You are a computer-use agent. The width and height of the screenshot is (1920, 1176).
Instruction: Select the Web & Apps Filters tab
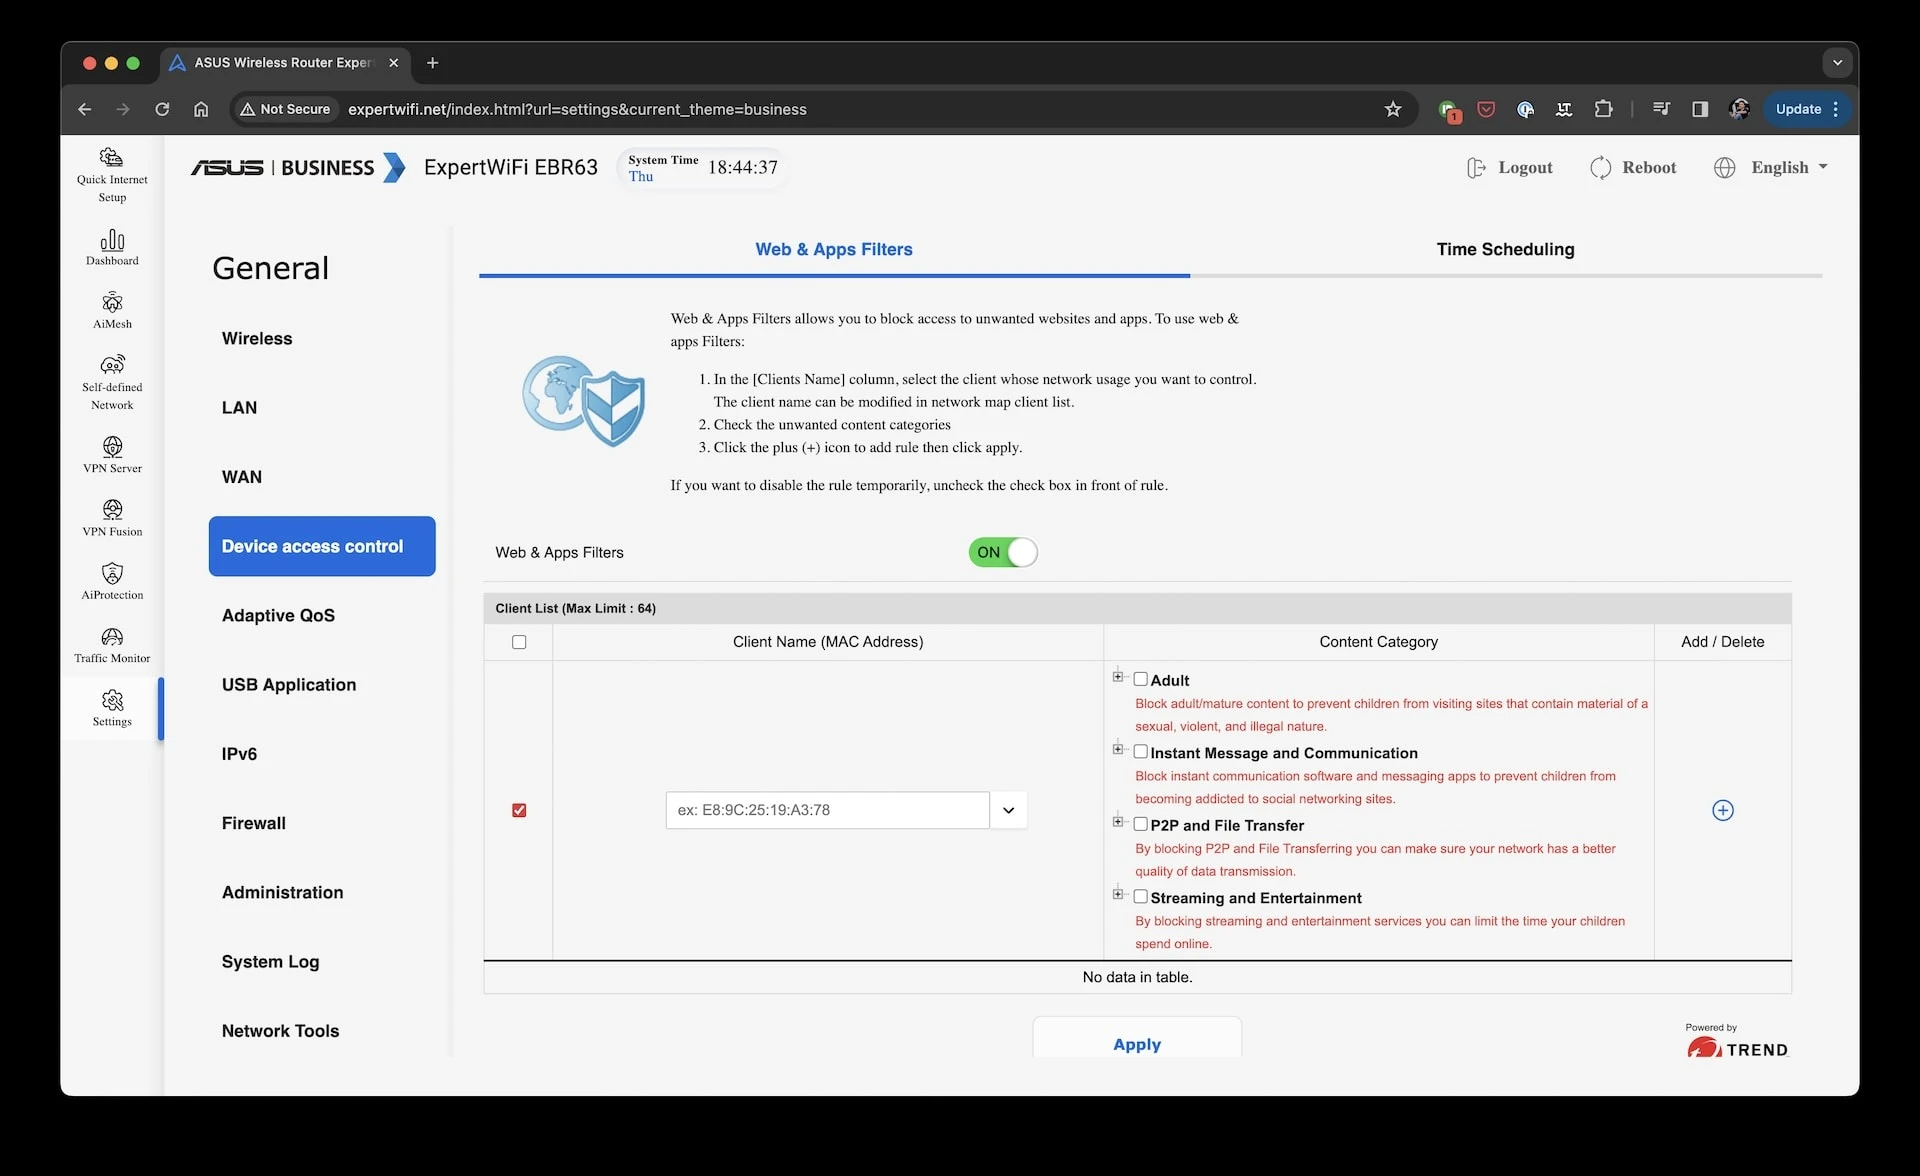tap(834, 250)
